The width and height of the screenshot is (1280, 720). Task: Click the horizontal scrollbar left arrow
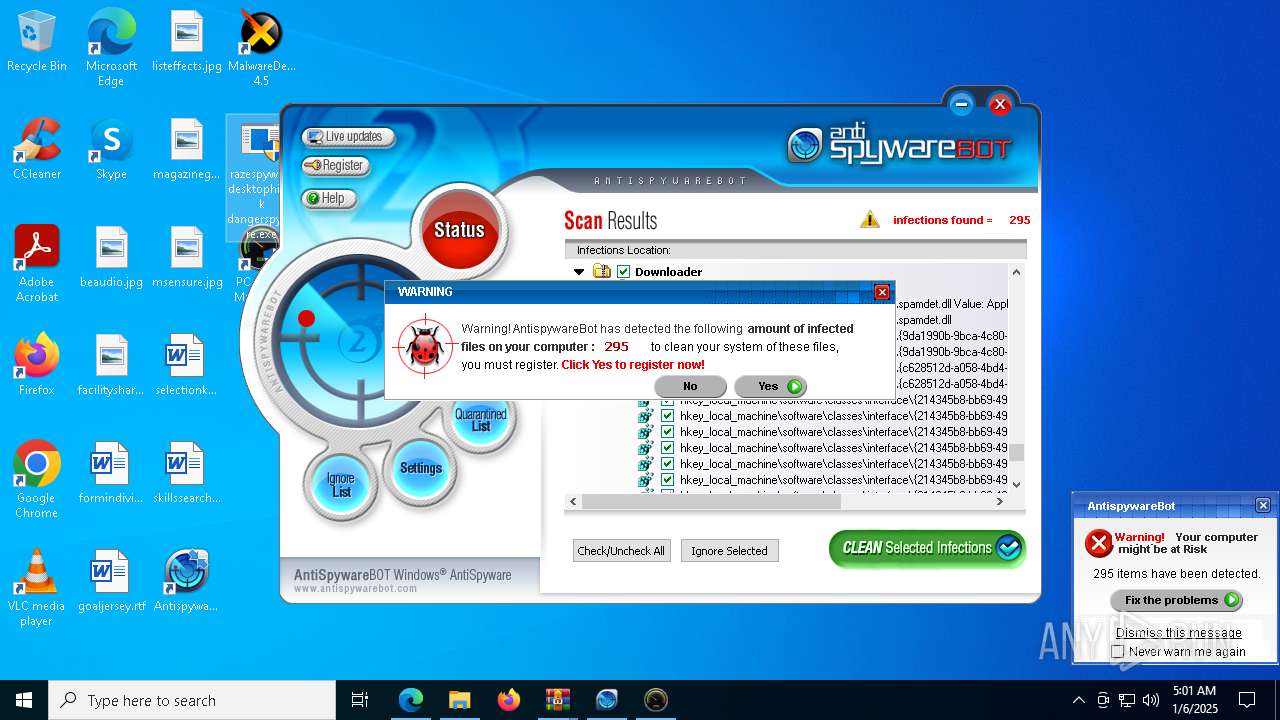coord(573,502)
